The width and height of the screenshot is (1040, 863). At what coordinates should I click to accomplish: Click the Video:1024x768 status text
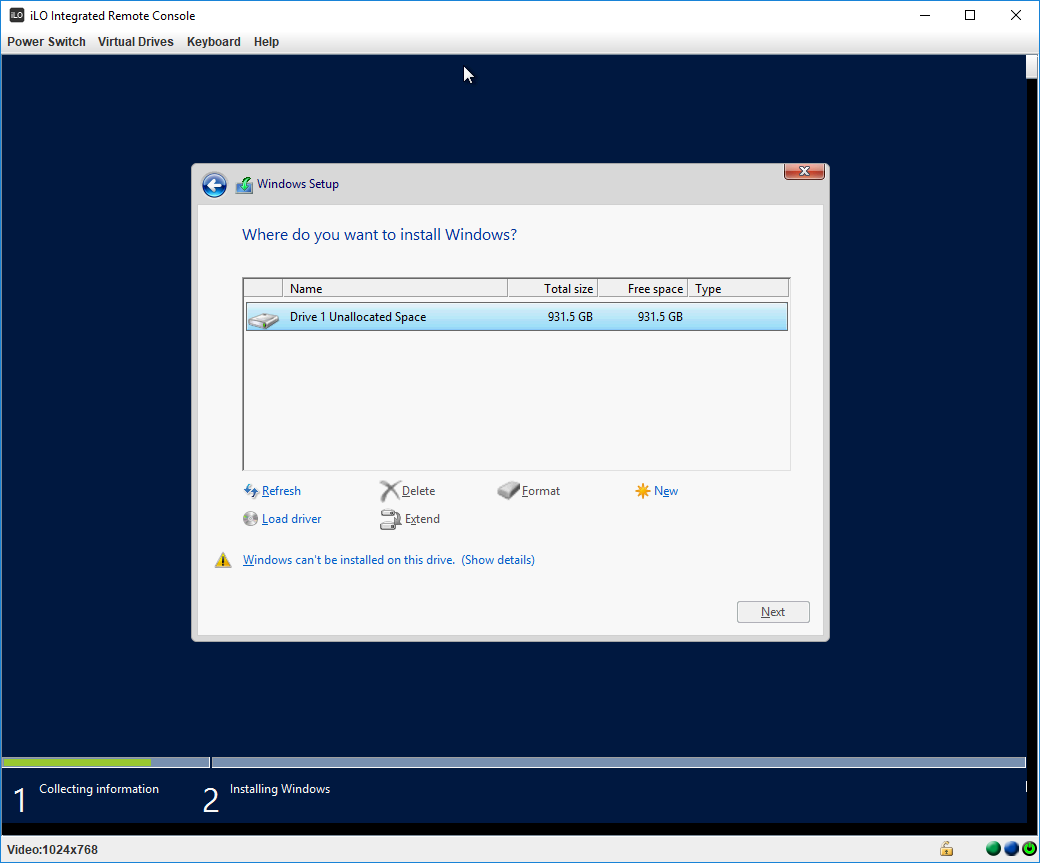click(x=52, y=849)
